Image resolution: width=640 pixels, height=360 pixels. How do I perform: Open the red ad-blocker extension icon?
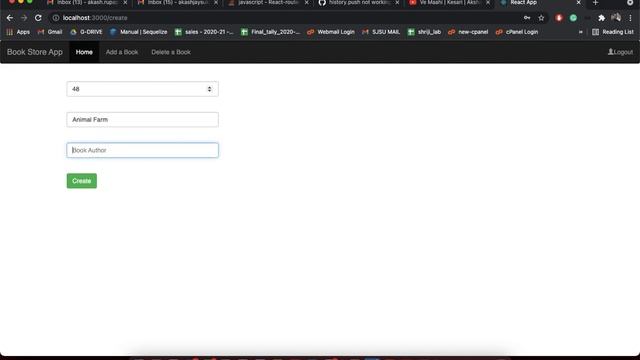559,18
